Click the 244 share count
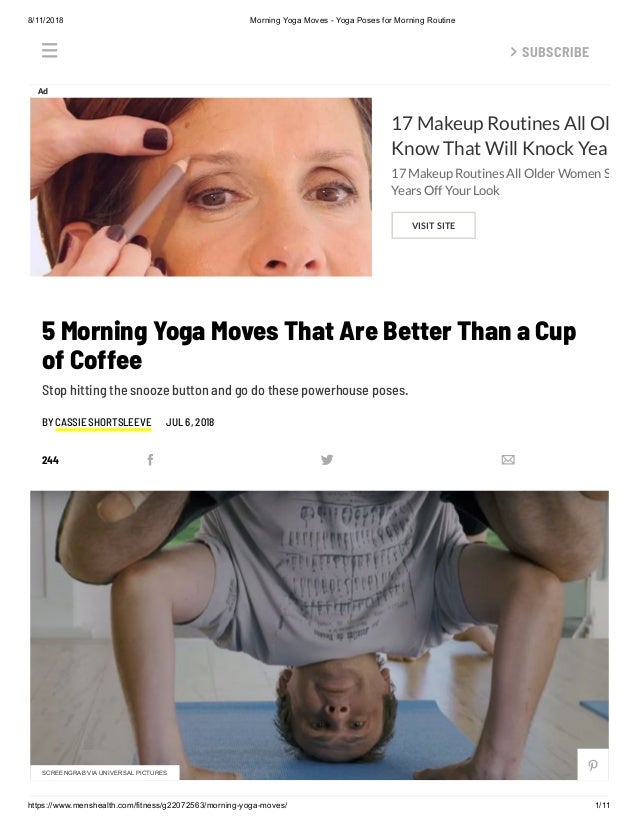Viewport: 638px width, 826px height. click(50, 460)
